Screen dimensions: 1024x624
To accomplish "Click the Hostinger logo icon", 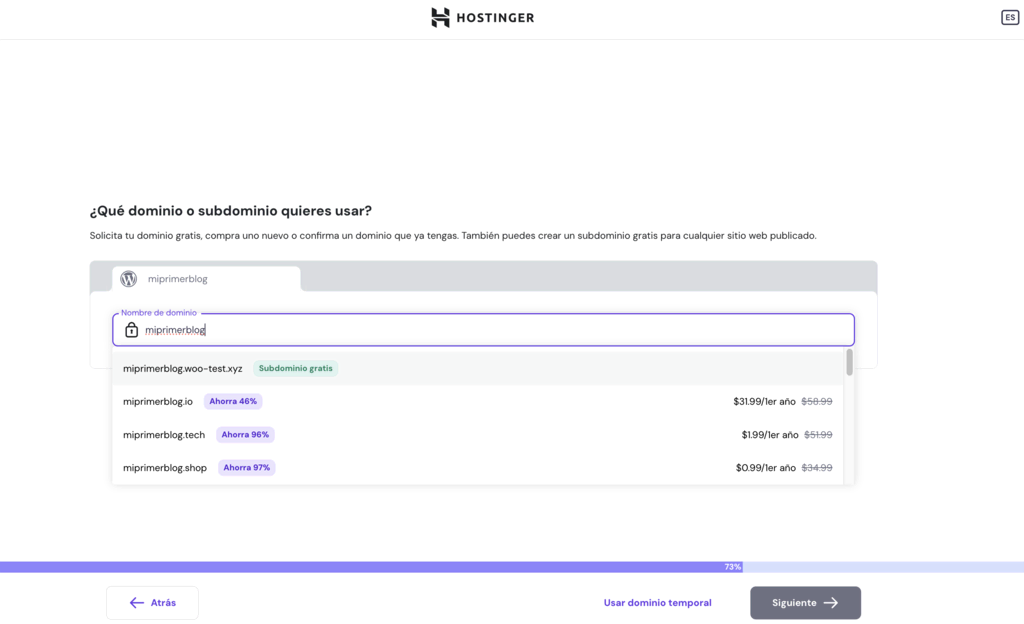I will click(x=441, y=17).
